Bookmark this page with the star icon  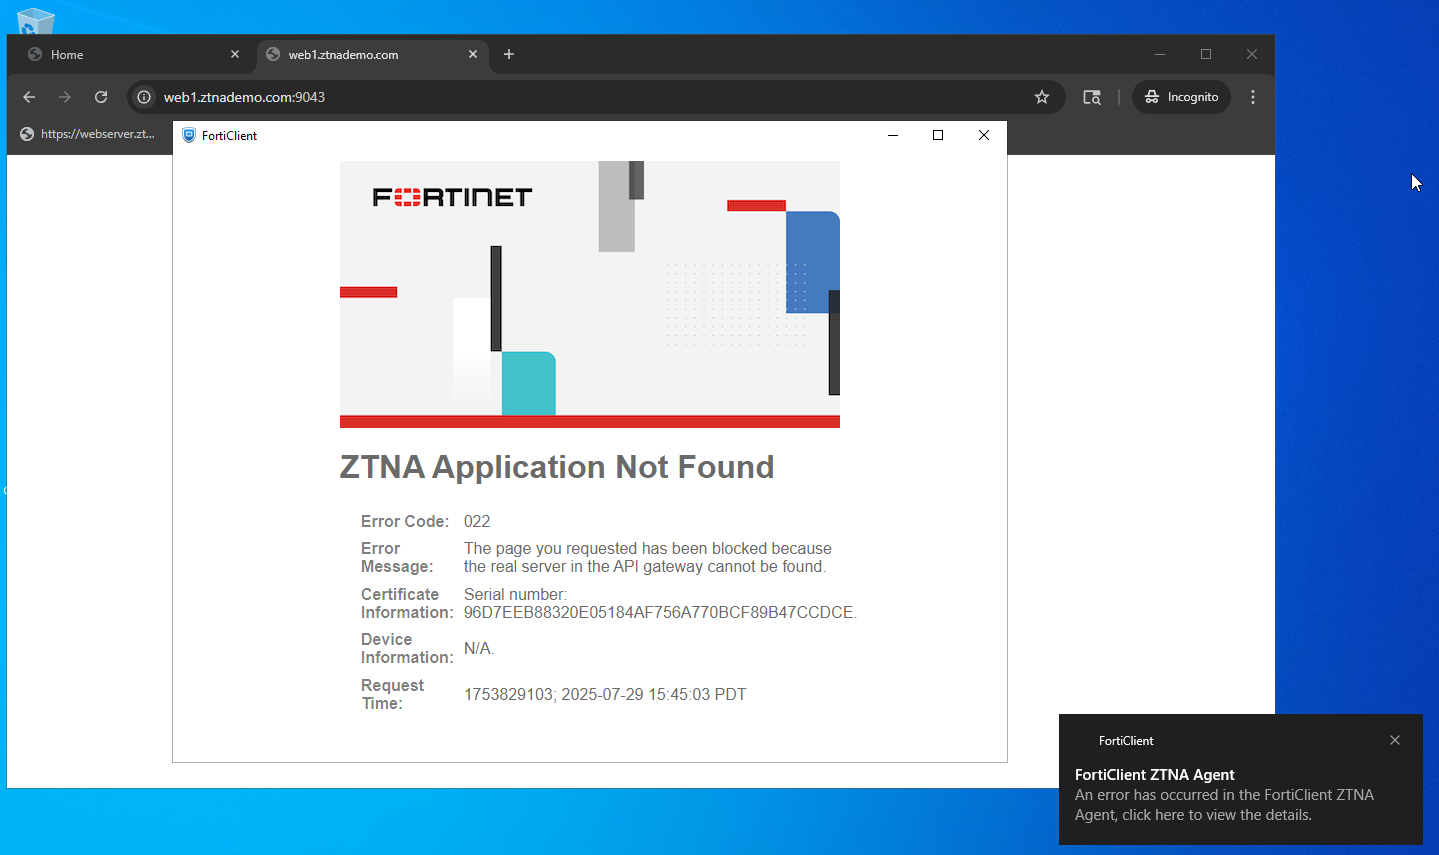pyautogui.click(x=1042, y=97)
